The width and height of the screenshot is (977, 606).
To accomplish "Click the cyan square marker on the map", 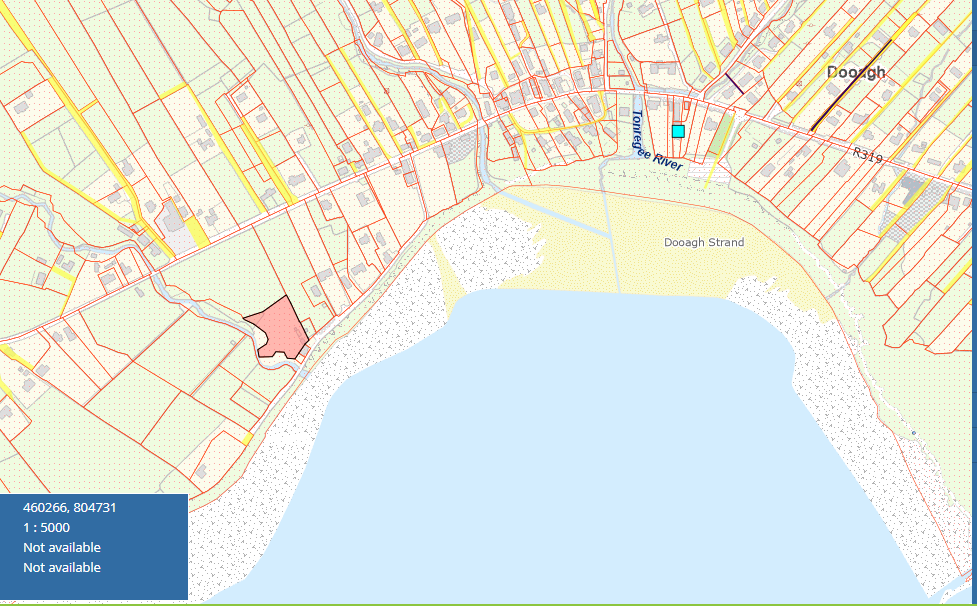I will click(678, 131).
